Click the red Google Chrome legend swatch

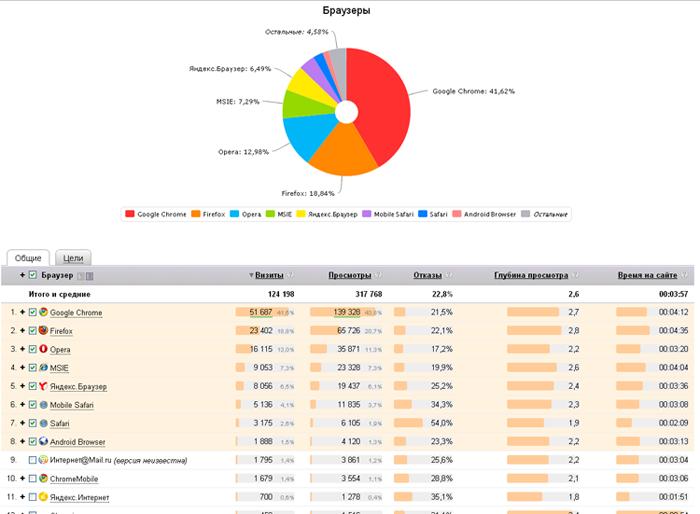click(x=130, y=214)
